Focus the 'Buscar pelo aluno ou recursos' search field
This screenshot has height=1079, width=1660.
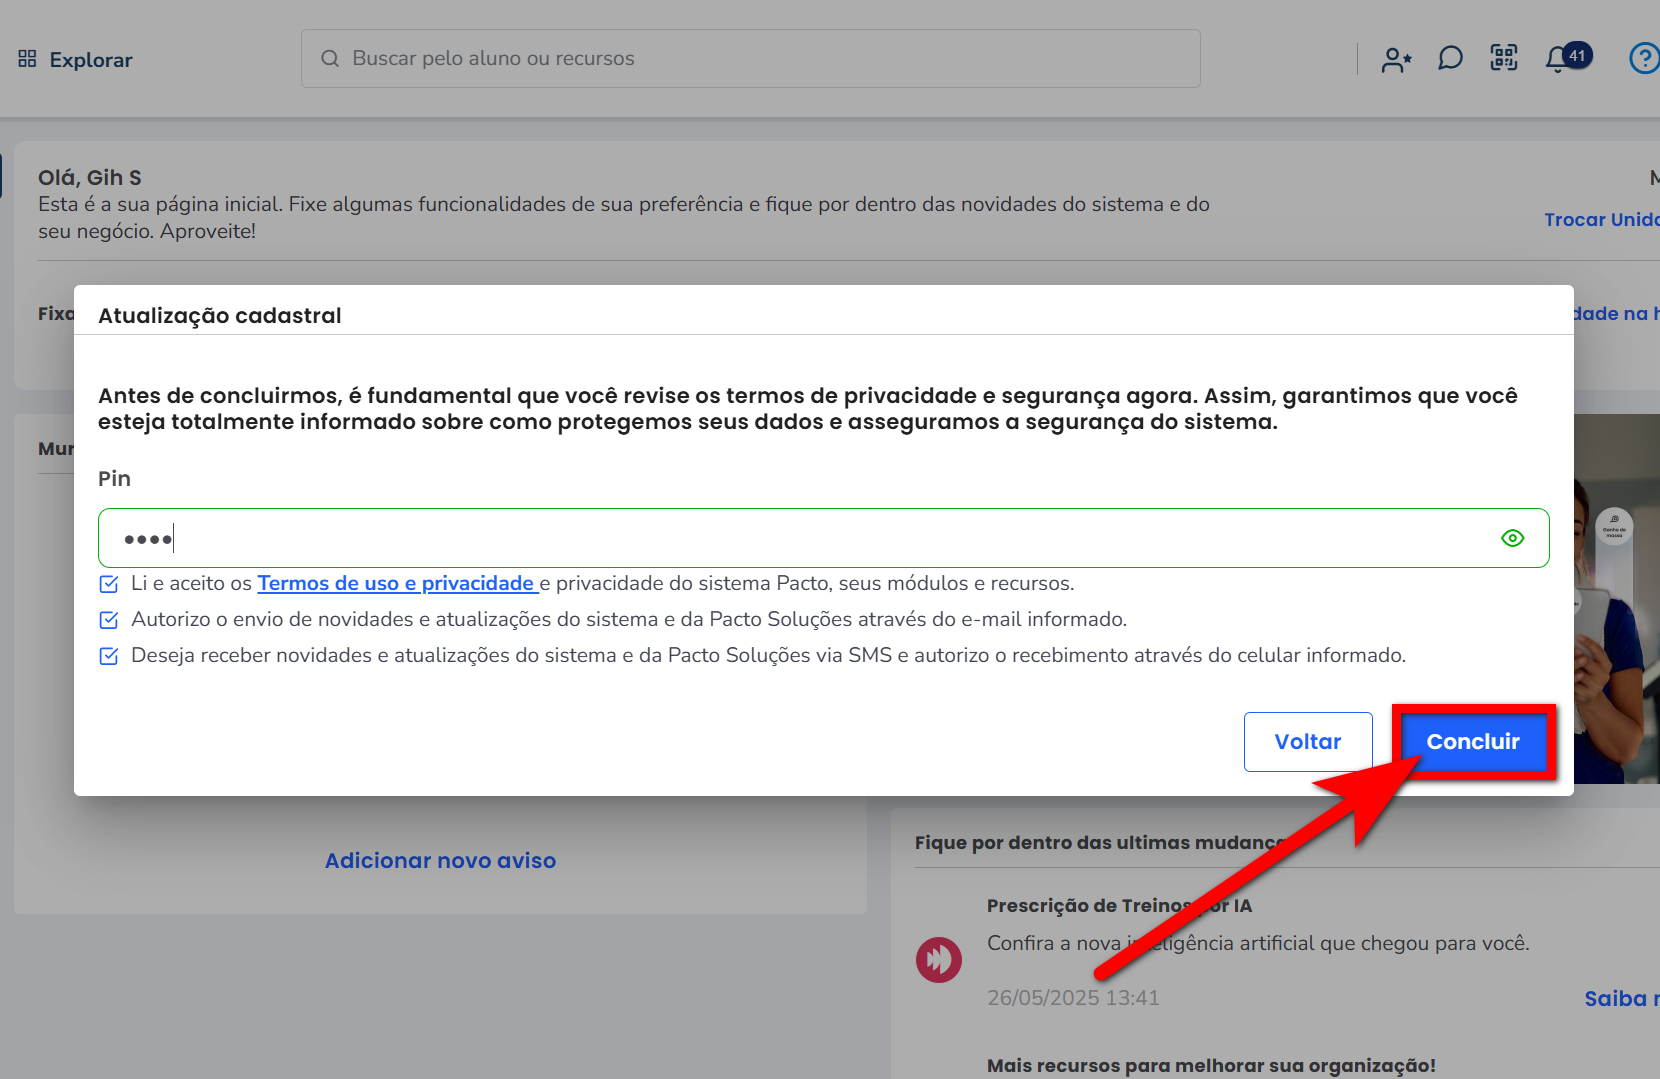coord(750,58)
